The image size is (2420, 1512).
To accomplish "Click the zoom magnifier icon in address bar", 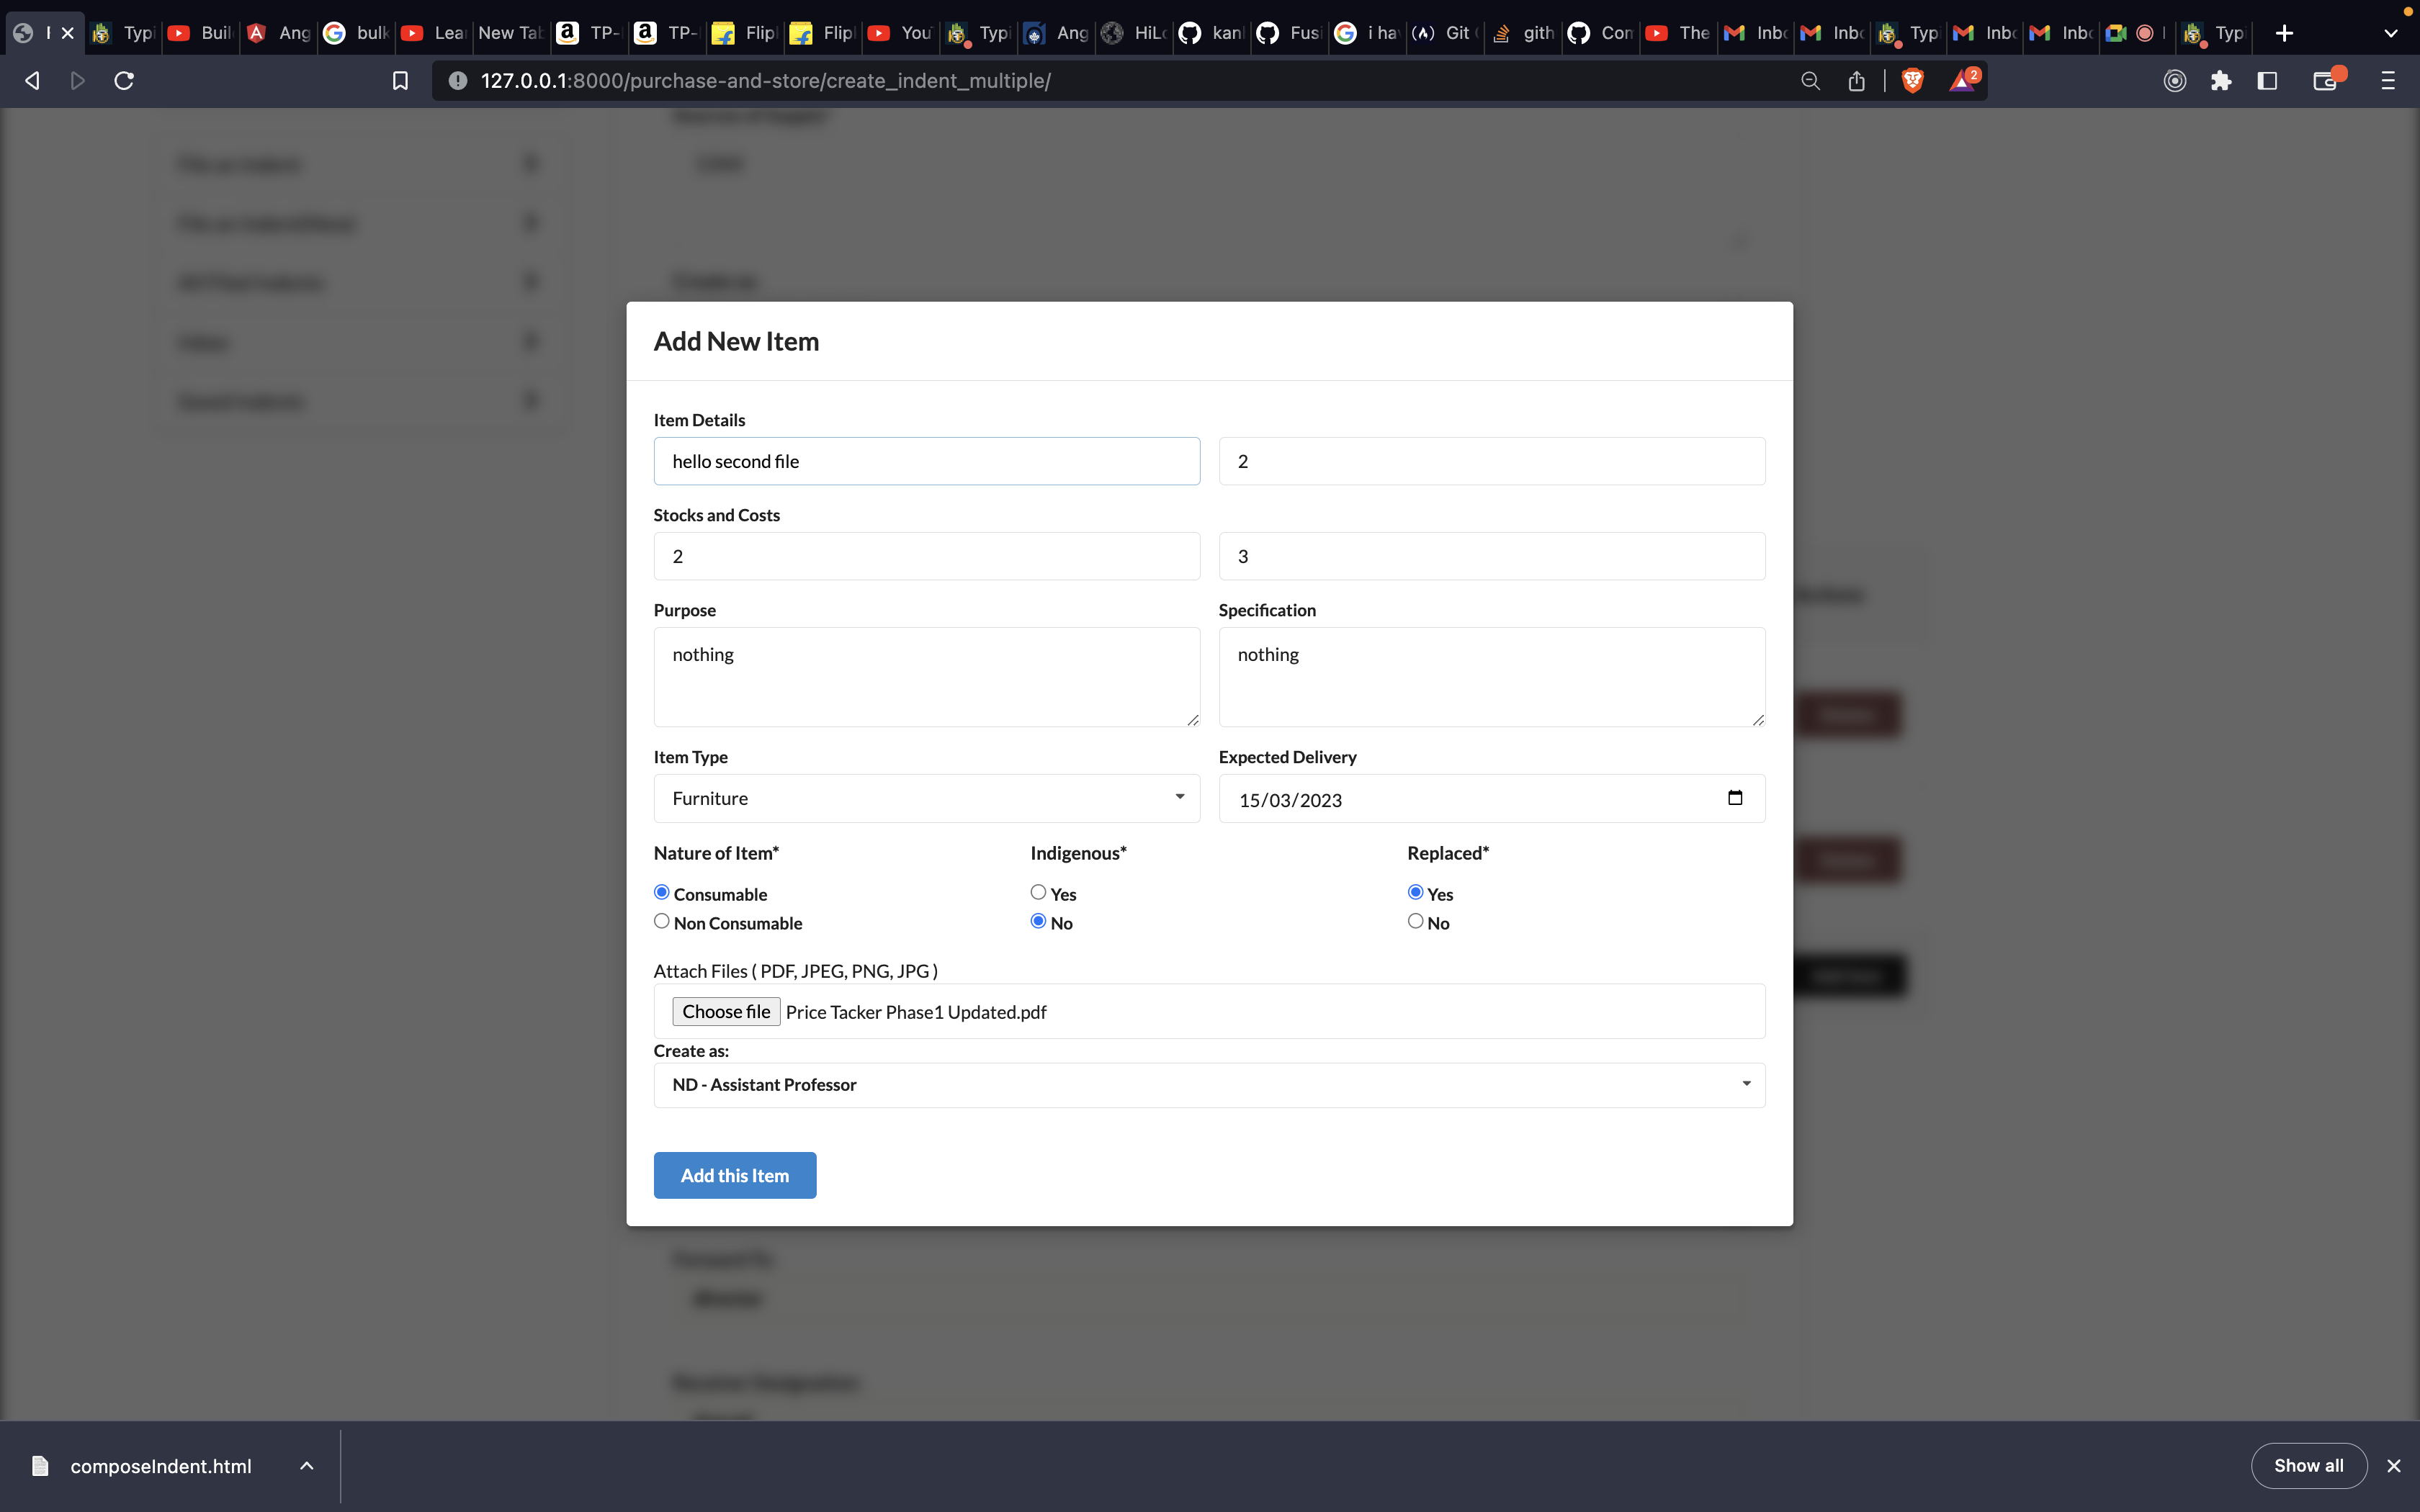I will [x=1810, y=81].
